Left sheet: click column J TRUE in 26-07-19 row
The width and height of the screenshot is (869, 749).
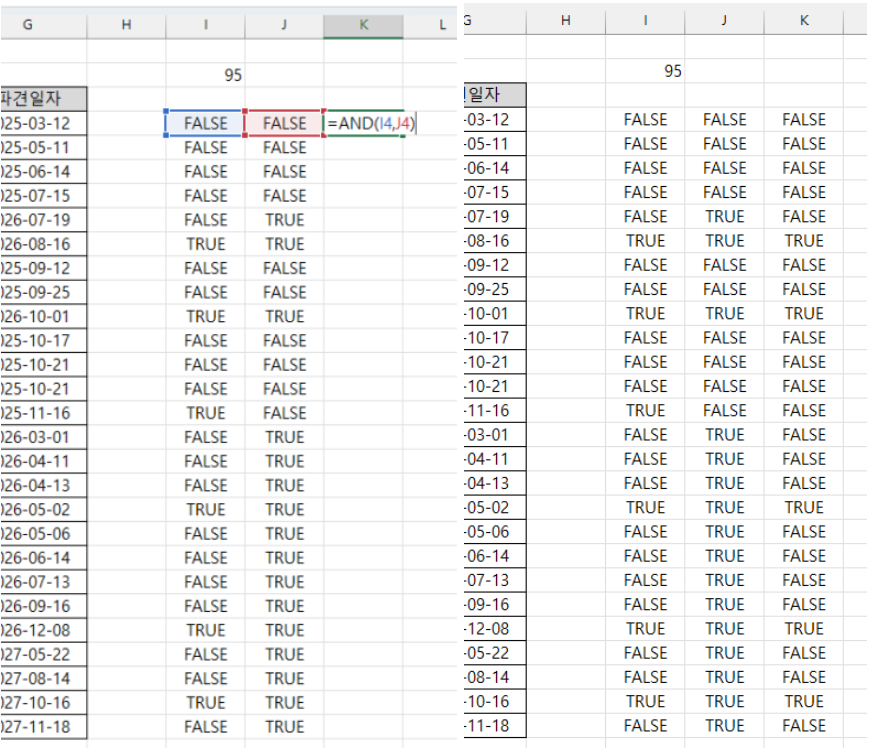tap(284, 220)
